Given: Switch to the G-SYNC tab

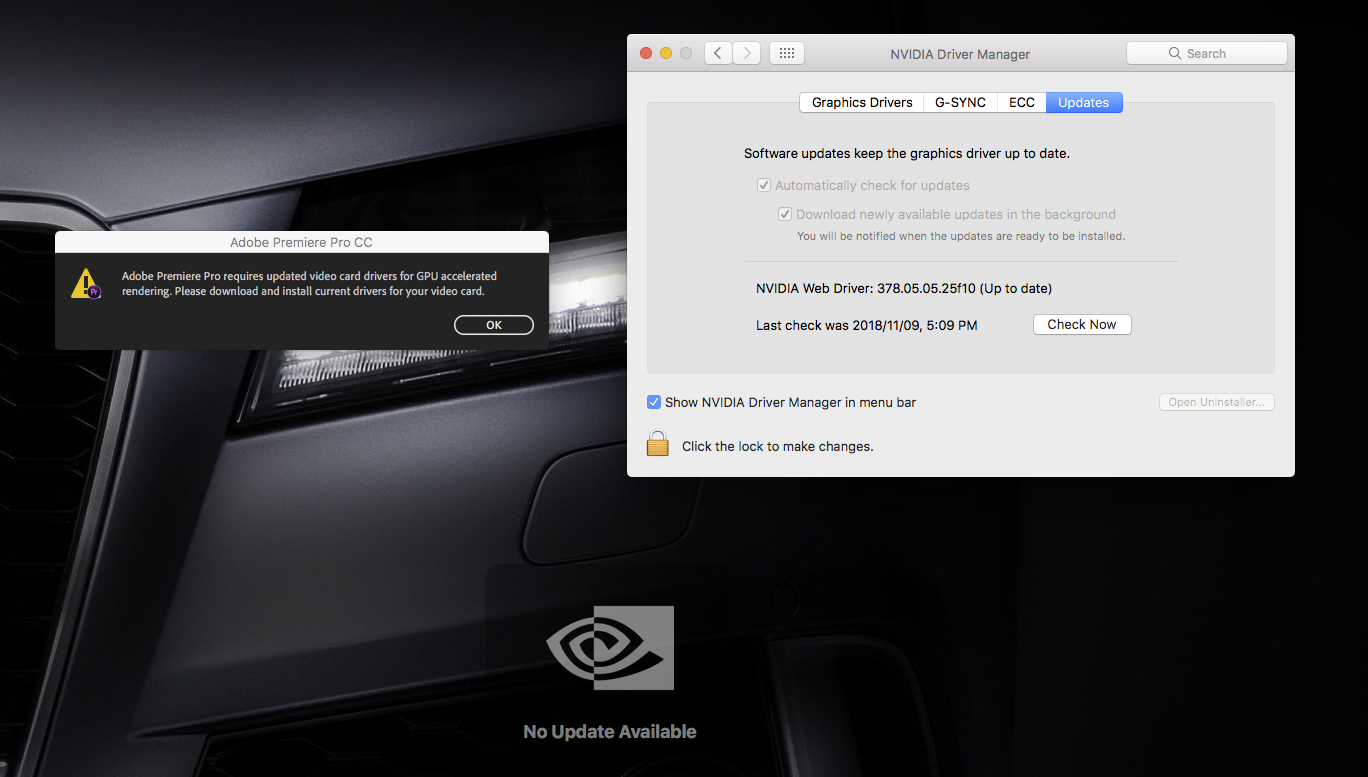Looking at the screenshot, I should (x=960, y=102).
